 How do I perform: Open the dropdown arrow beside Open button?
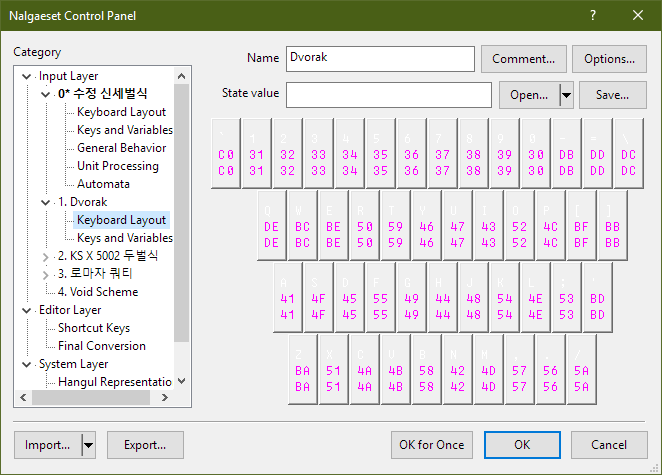click(x=567, y=95)
